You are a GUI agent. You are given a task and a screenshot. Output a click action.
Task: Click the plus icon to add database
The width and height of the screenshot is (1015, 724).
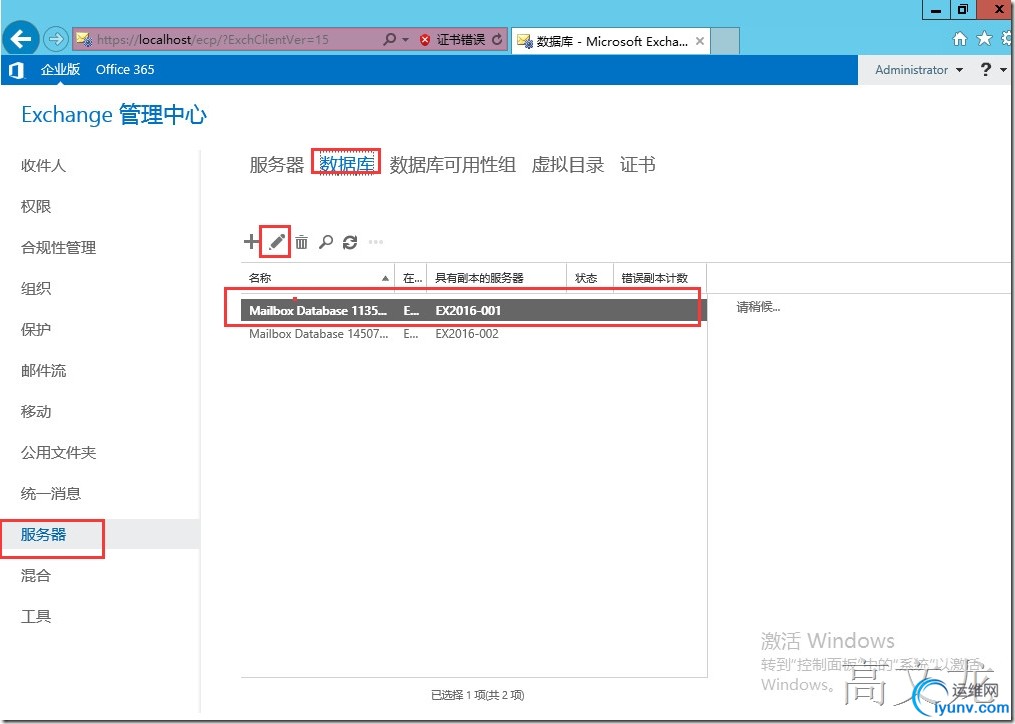pyautogui.click(x=251, y=242)
